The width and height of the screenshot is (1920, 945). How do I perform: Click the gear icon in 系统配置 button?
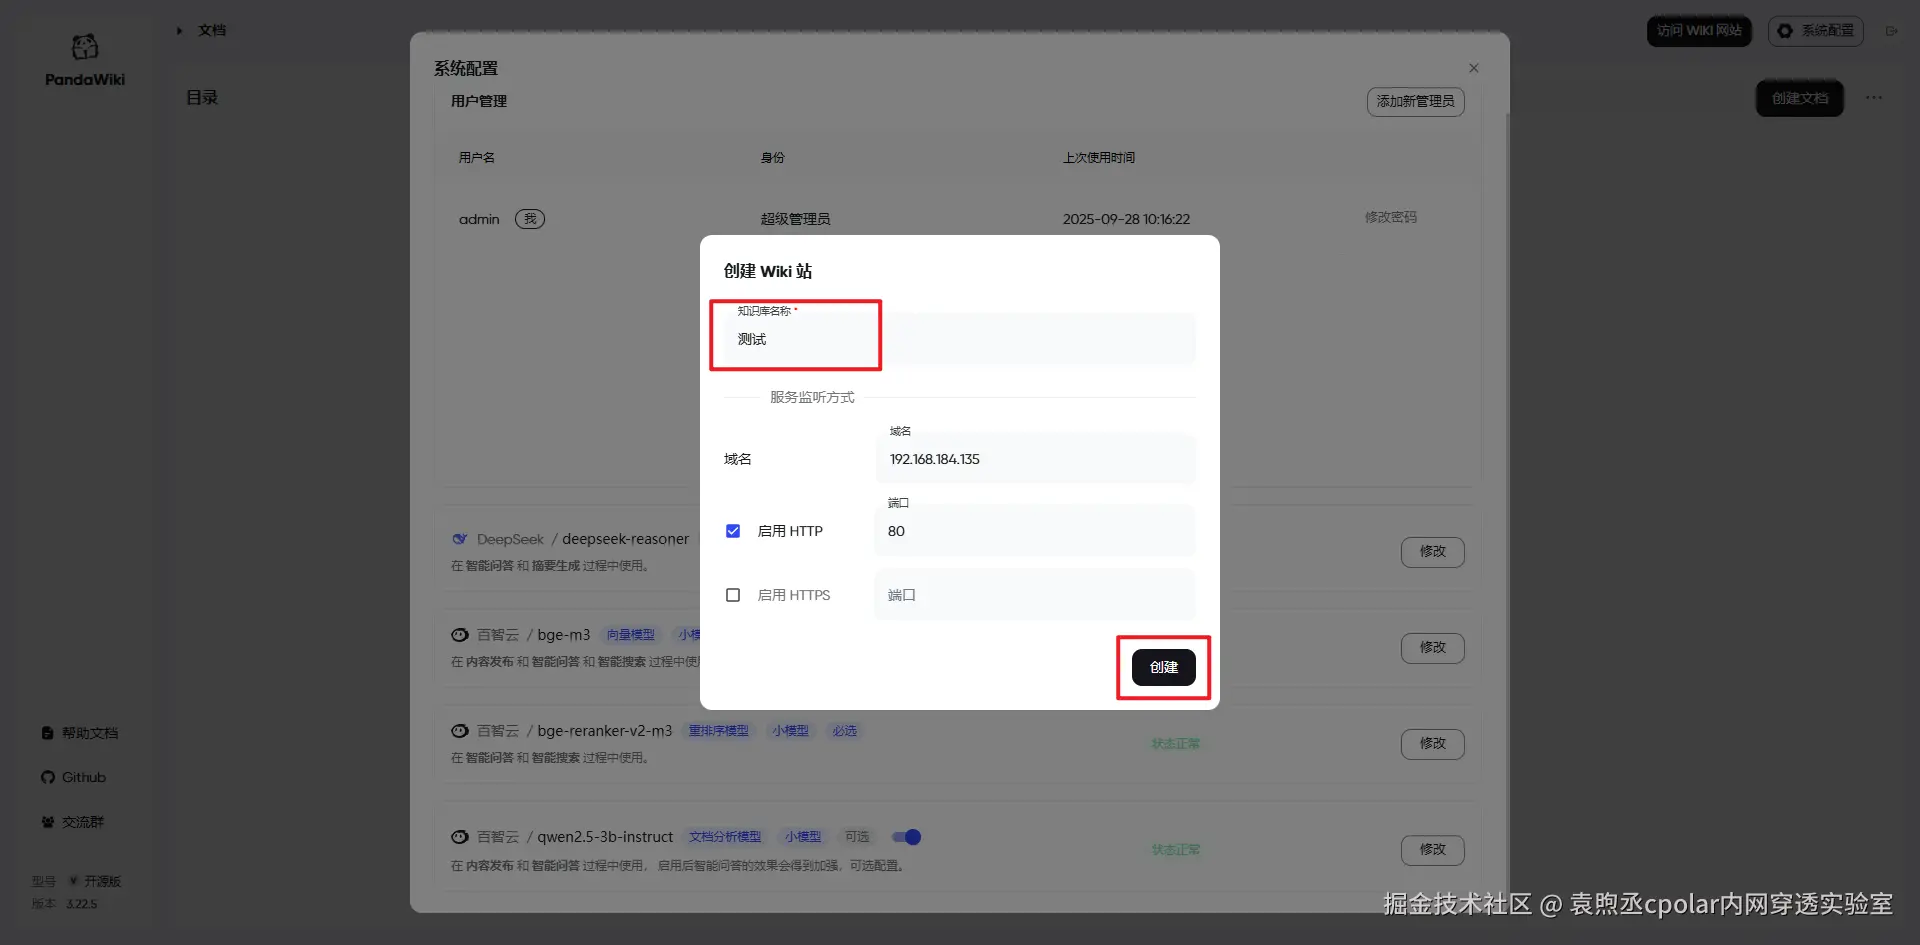coord(1785,31)
